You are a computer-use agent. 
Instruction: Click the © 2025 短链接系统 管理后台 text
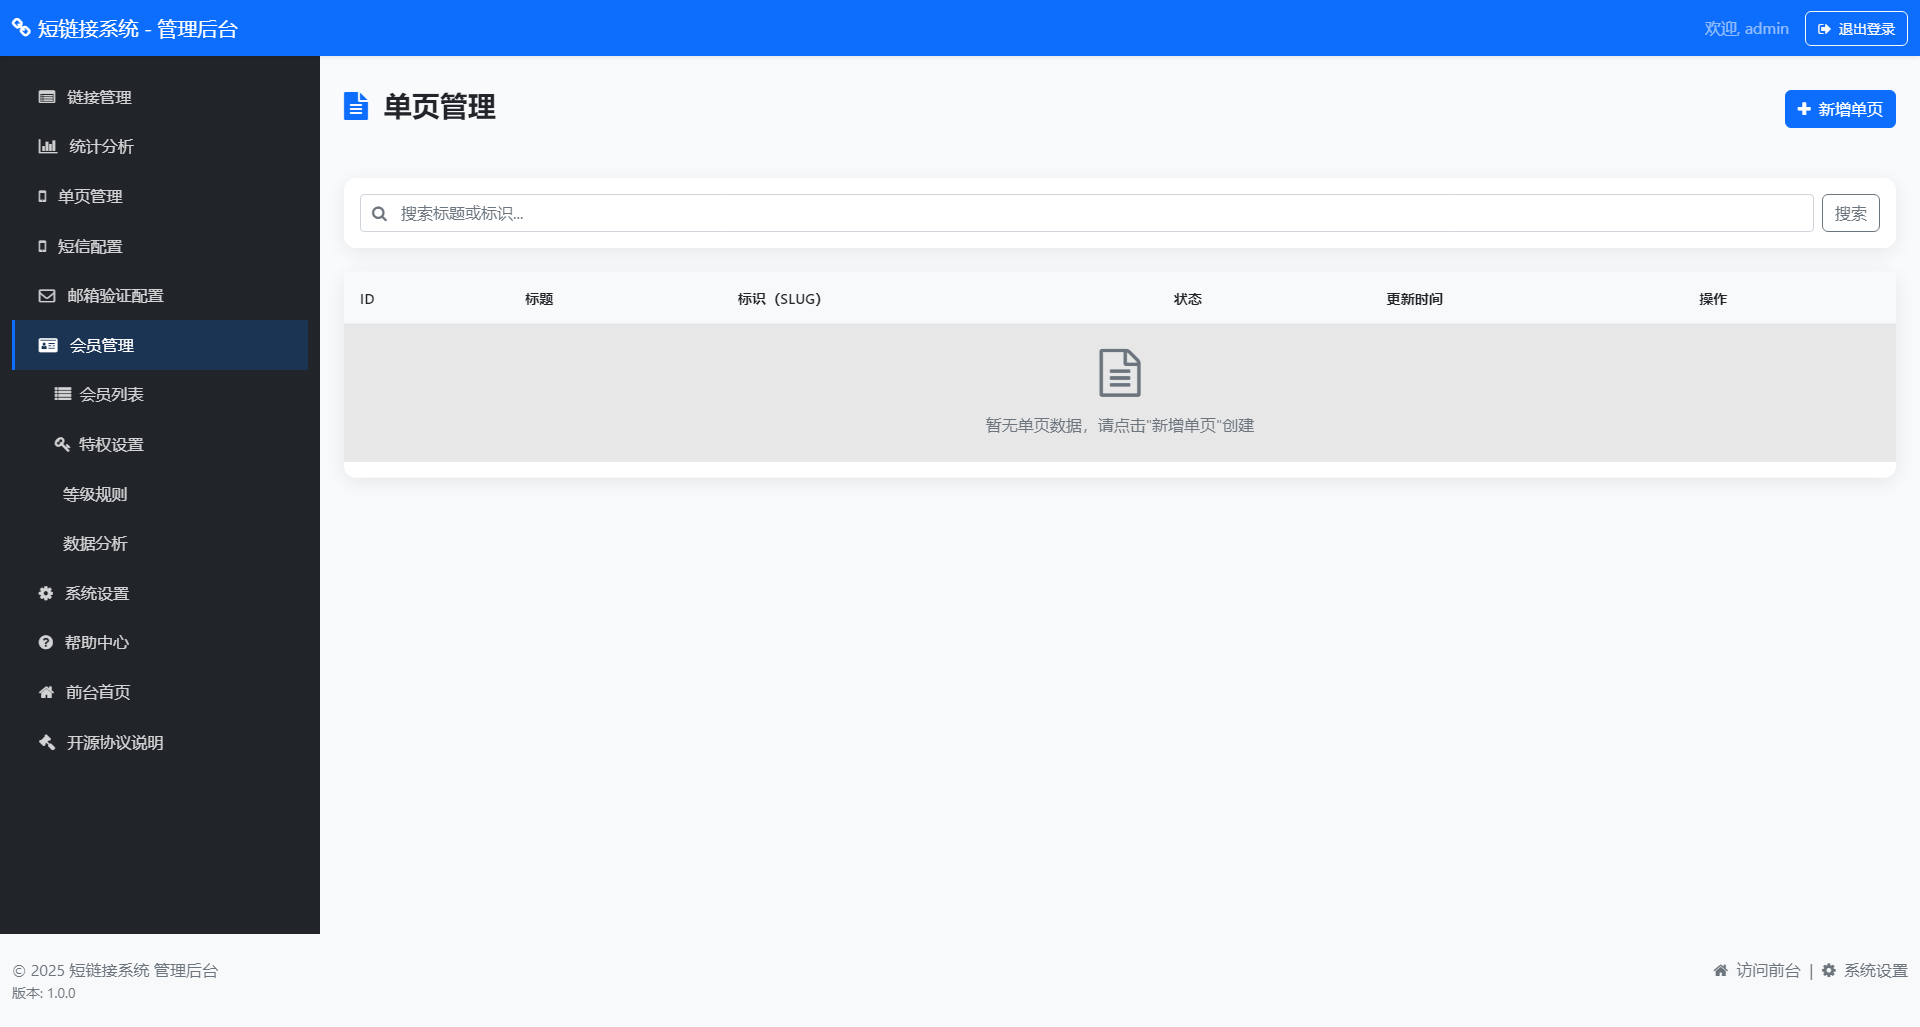pos(115,970)
